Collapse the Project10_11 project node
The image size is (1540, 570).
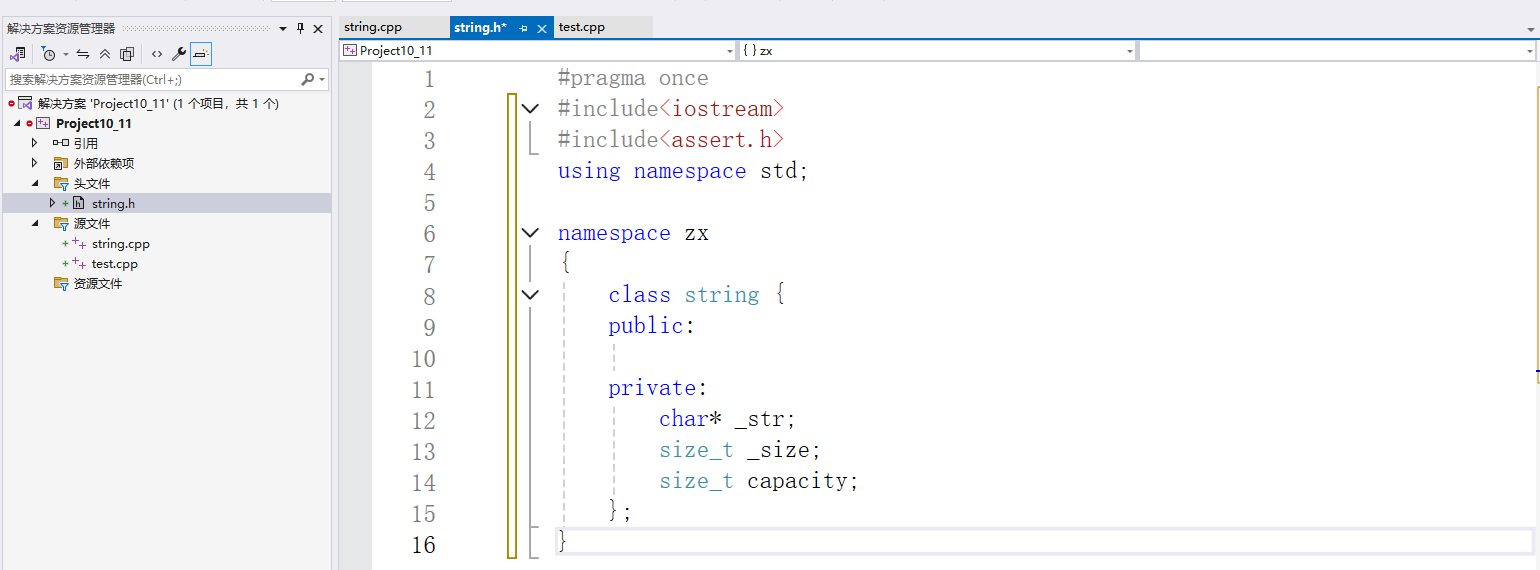[x=17, y=124]
